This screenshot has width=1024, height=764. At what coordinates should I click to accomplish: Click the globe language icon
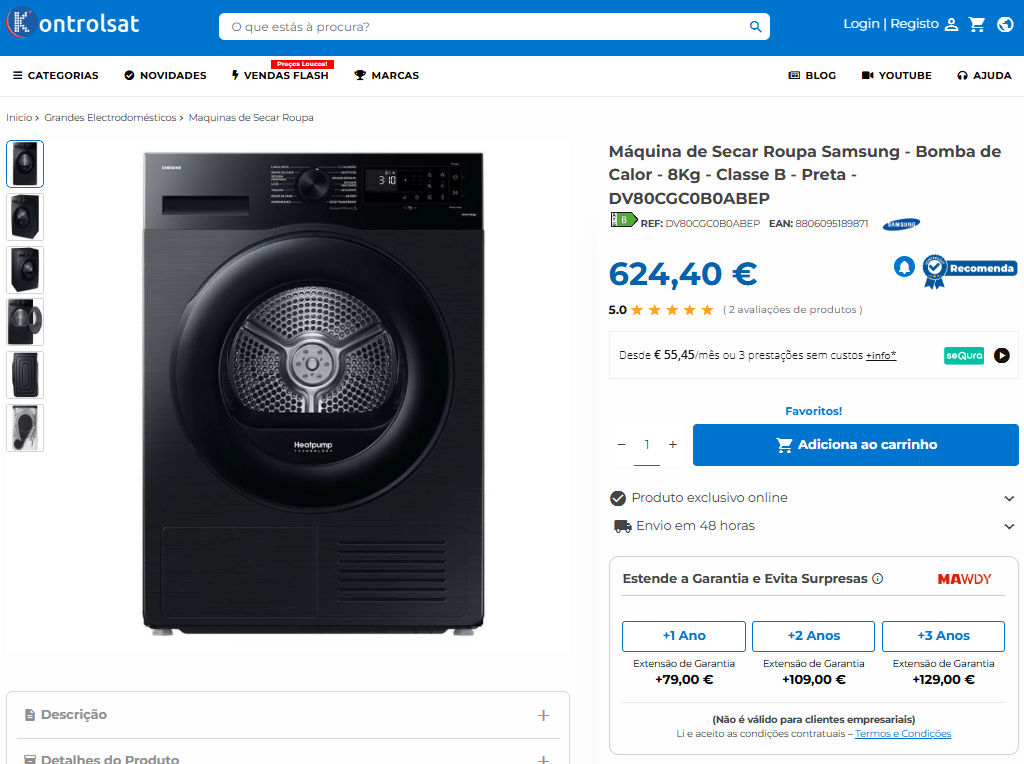[x=1005, y=24]
